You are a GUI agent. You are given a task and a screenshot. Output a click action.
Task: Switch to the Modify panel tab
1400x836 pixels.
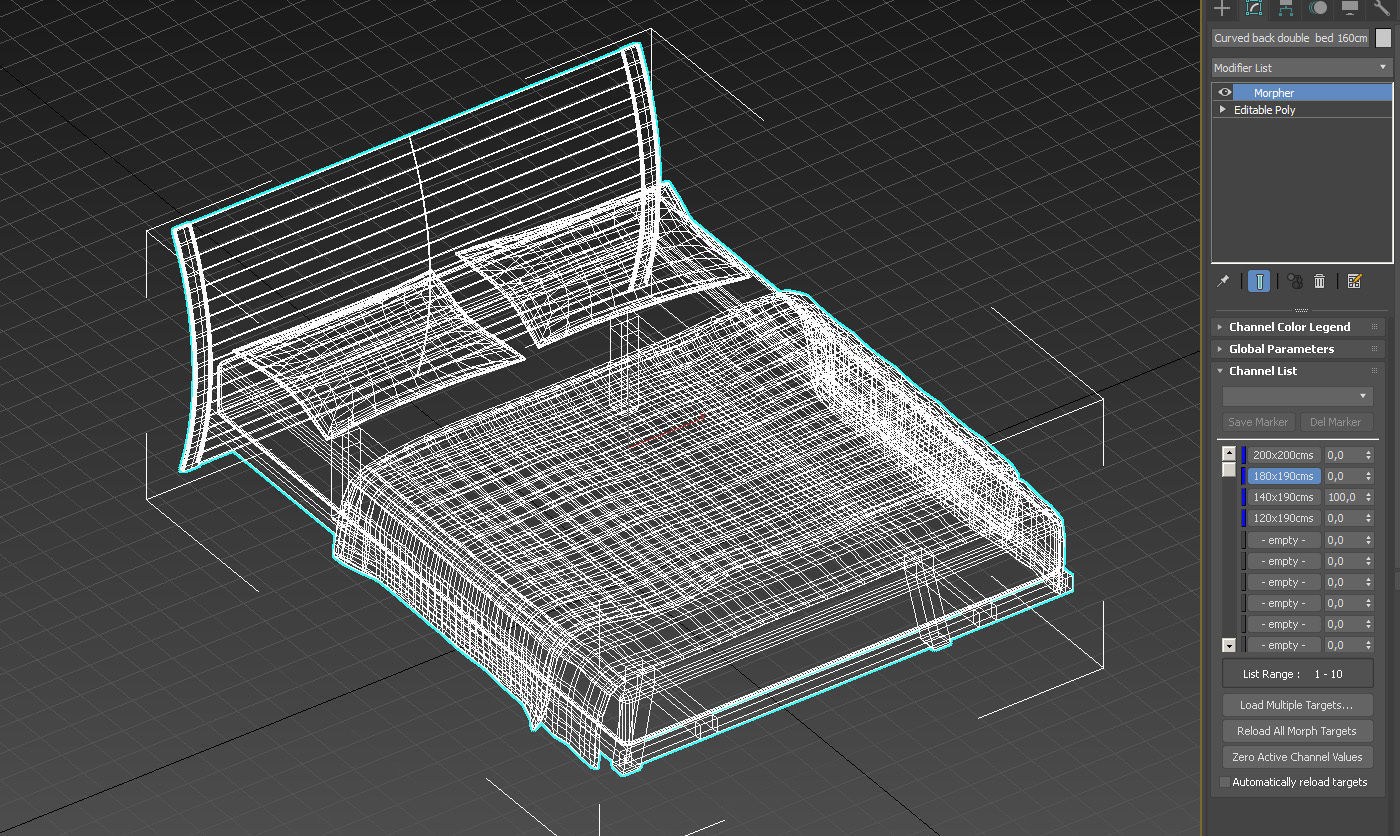(x=1253, y=8)
